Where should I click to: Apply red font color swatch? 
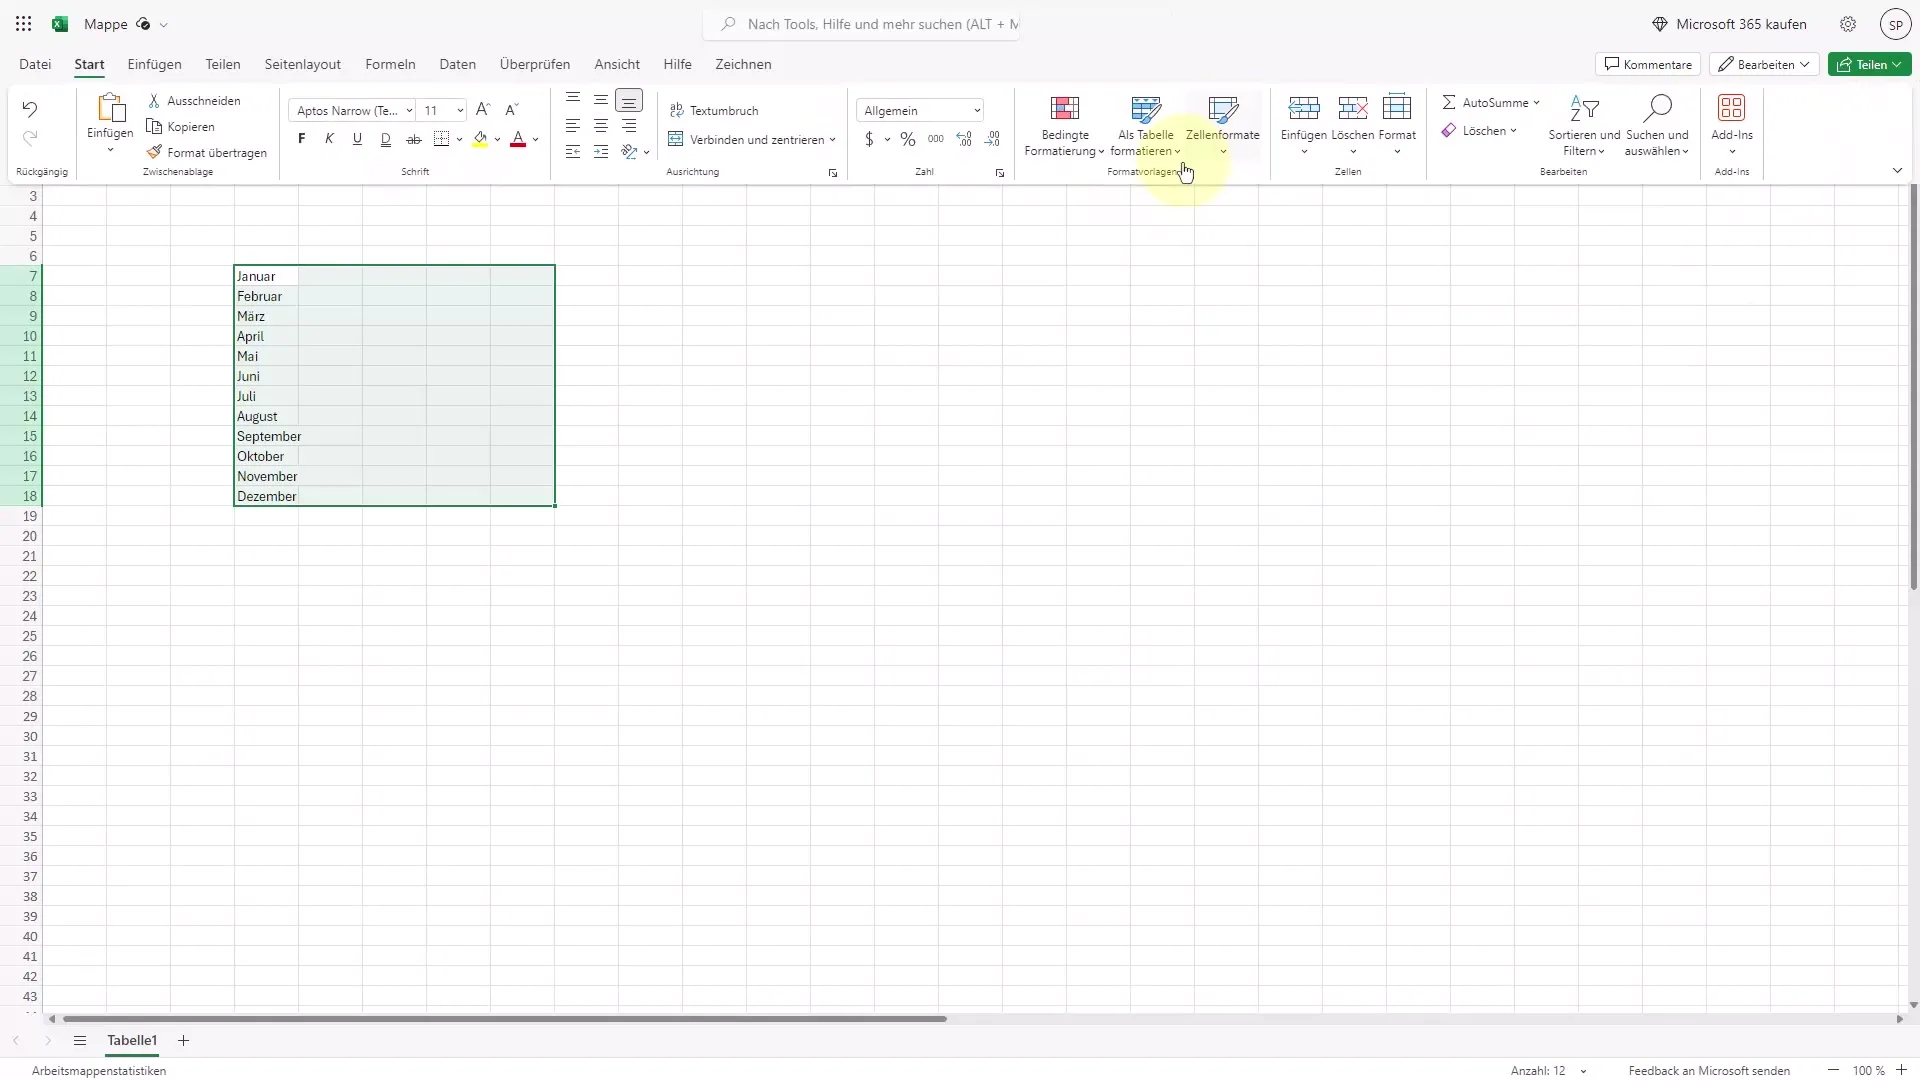[x=518, y=139]
